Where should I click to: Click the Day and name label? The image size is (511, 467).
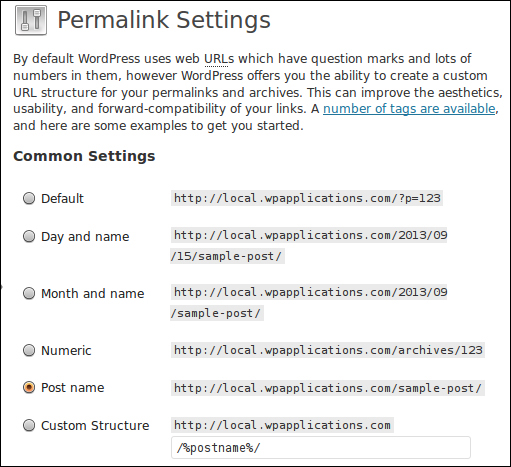click(85, 237)
